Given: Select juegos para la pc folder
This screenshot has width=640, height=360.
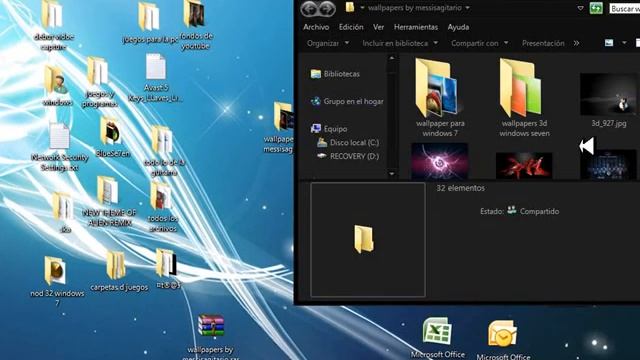Looking at the screenshot, I should [x=150, y=23].
